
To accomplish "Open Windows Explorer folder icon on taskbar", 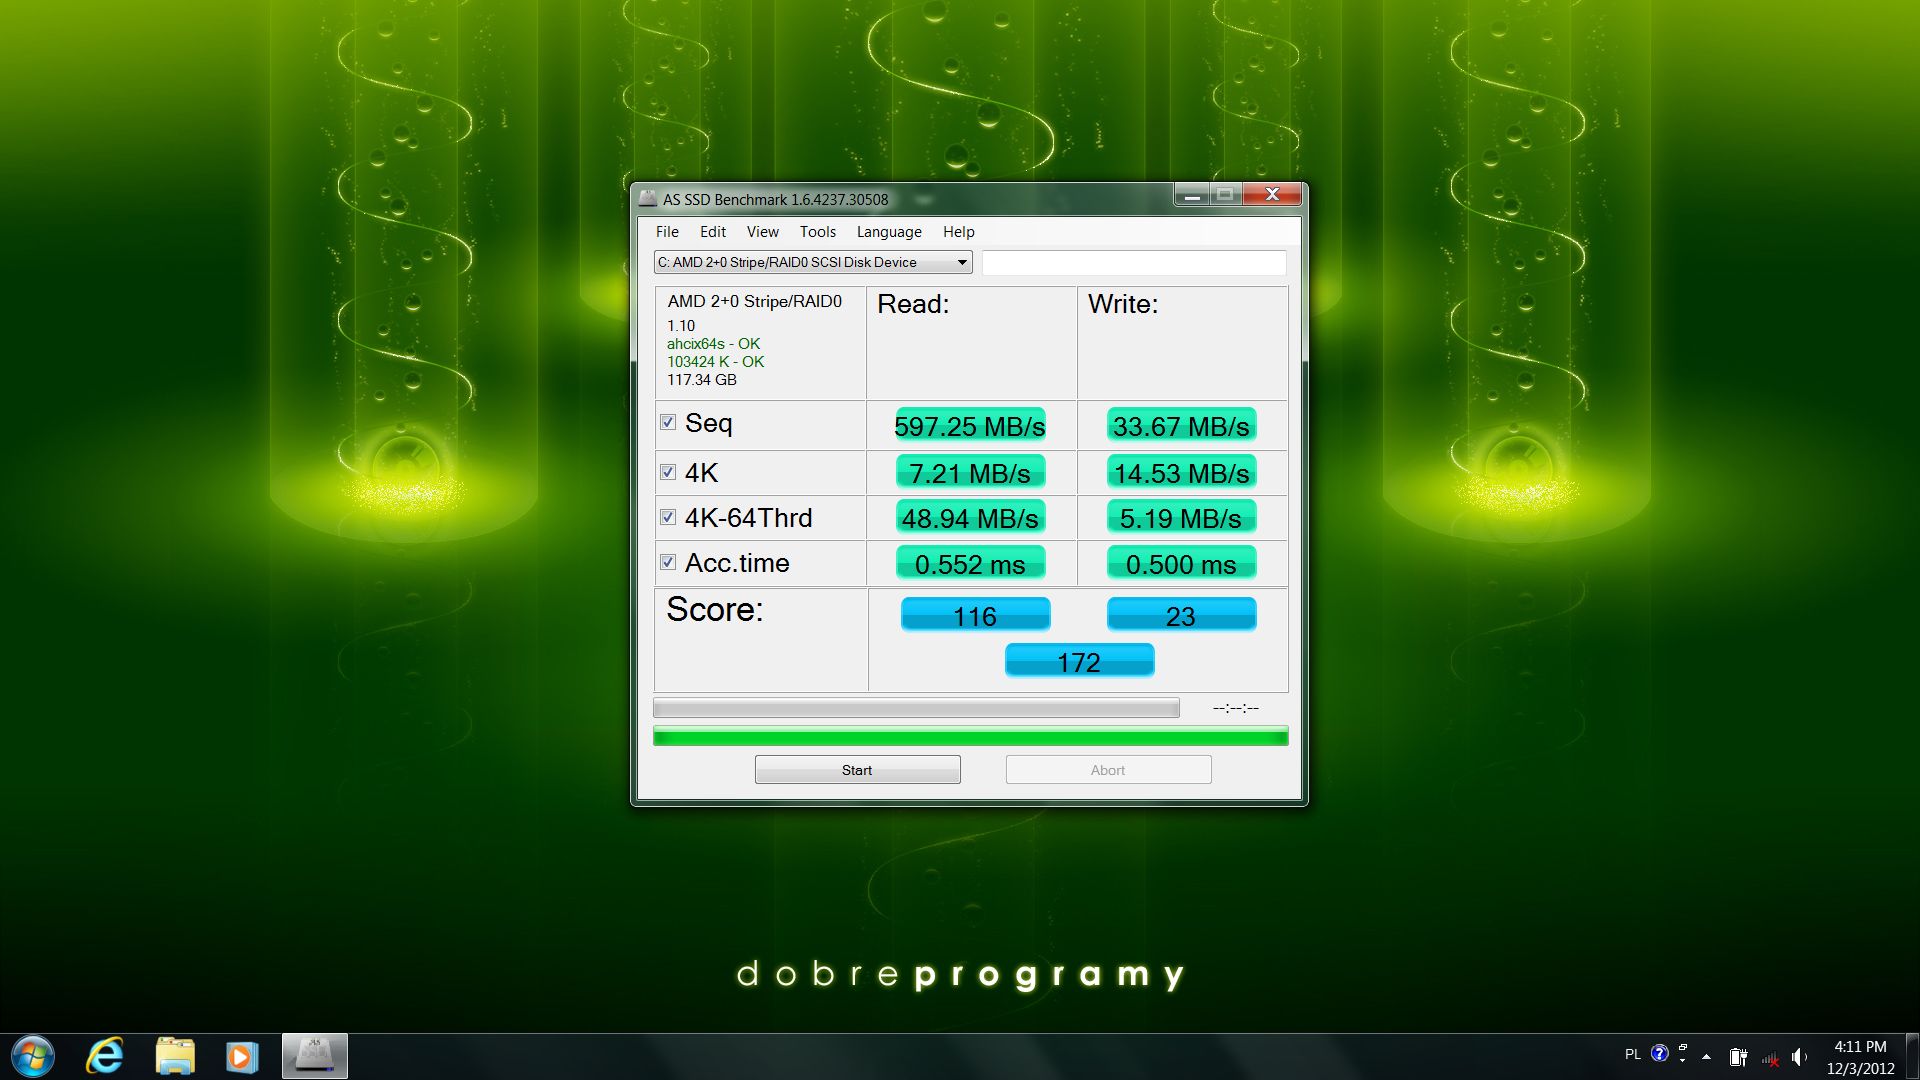I will (x=175, y=1056).
